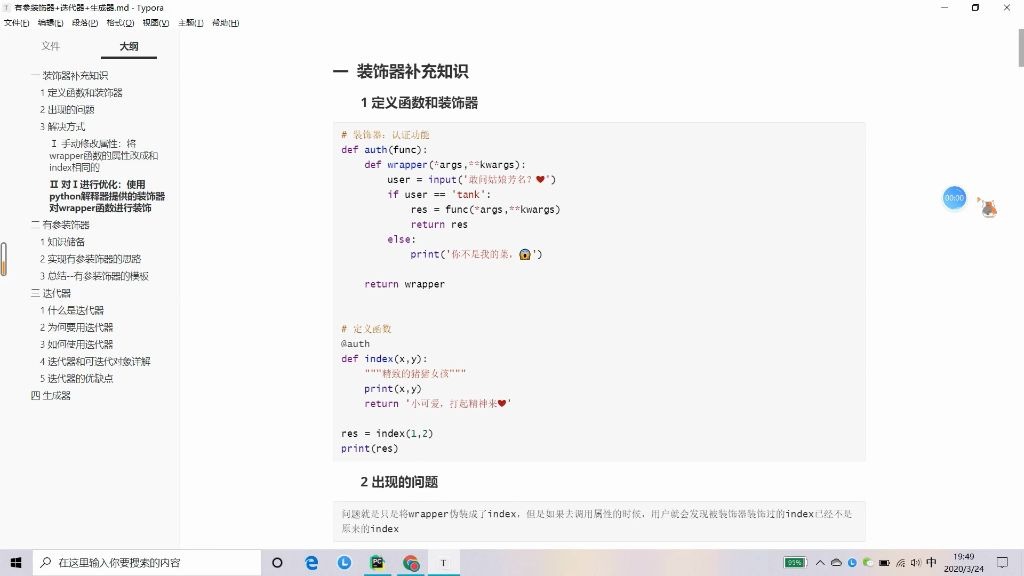This screenshot has width=1024, height=576.
Task: Select the Typora icon in the taskbar
Action: pos(443,562)
